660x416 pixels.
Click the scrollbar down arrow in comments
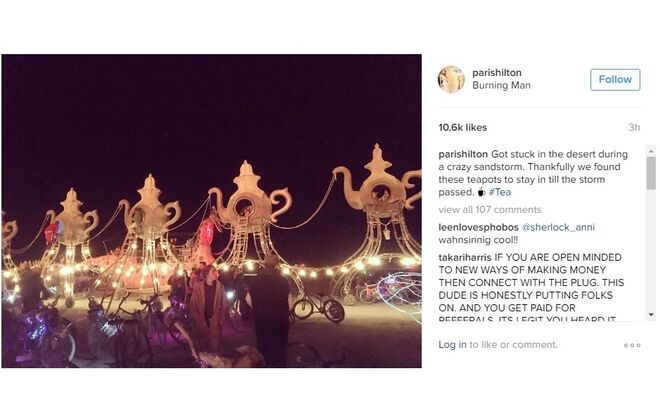(x=651, y=314)
